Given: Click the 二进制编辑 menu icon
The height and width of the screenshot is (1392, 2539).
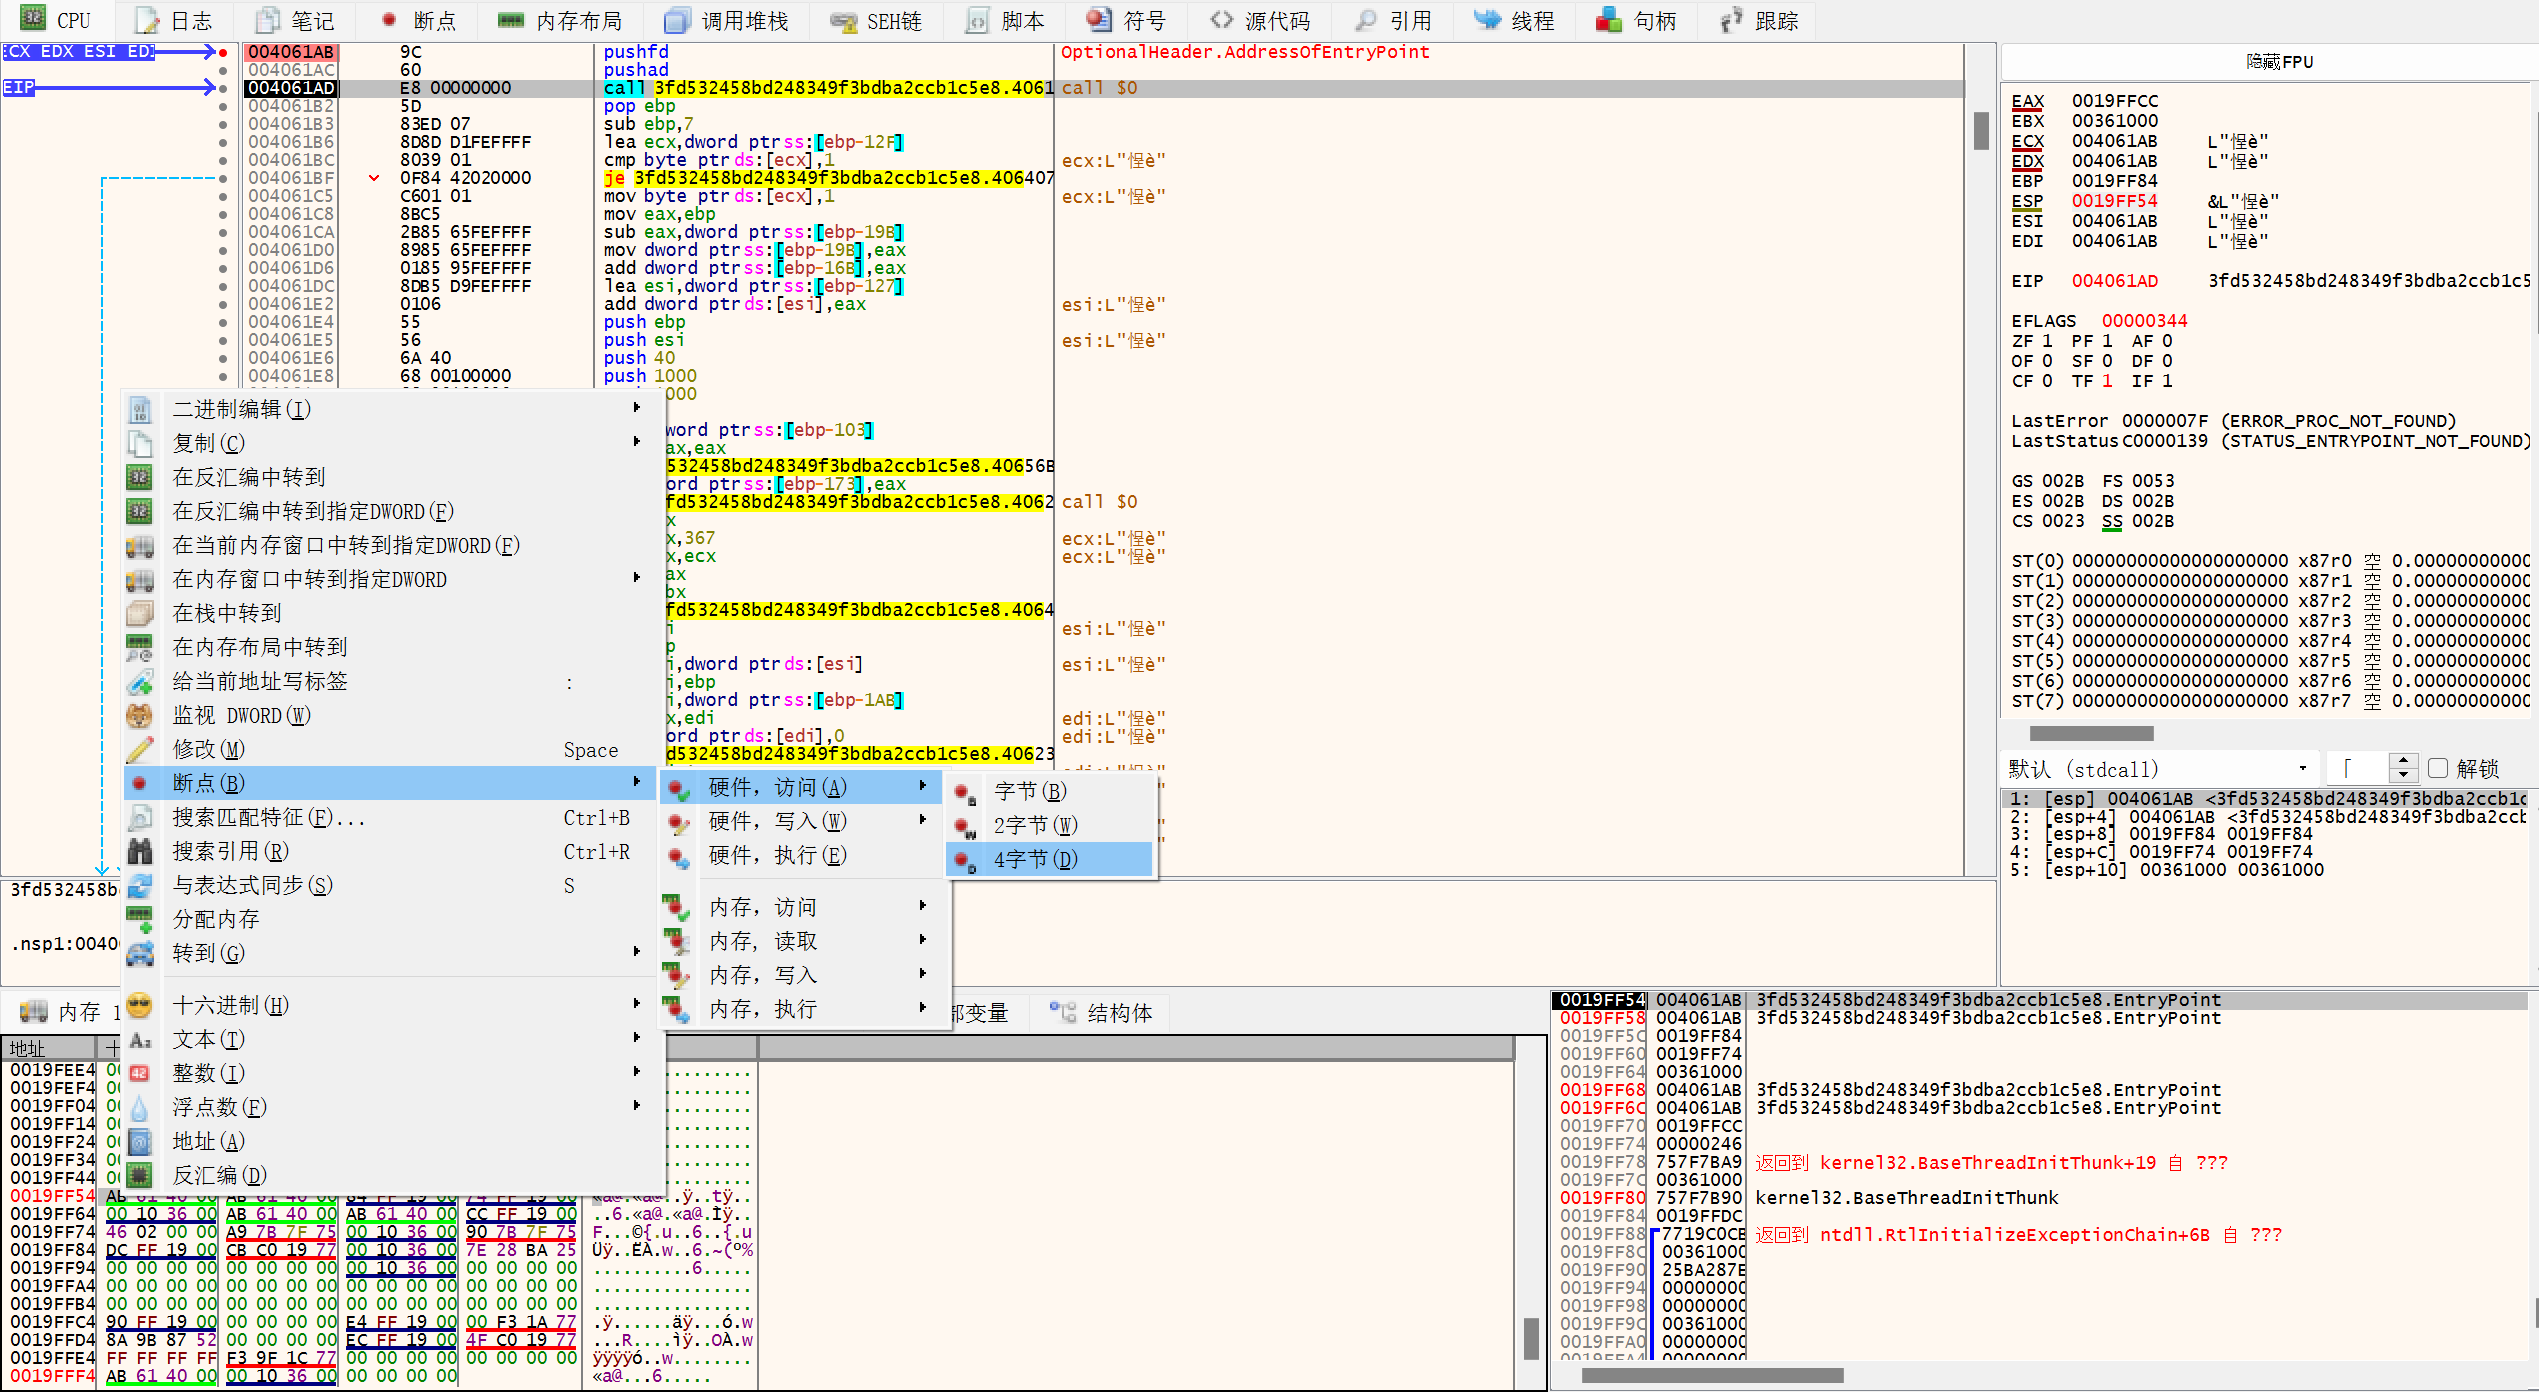Looking at the screenshot, I should point(140,409).
